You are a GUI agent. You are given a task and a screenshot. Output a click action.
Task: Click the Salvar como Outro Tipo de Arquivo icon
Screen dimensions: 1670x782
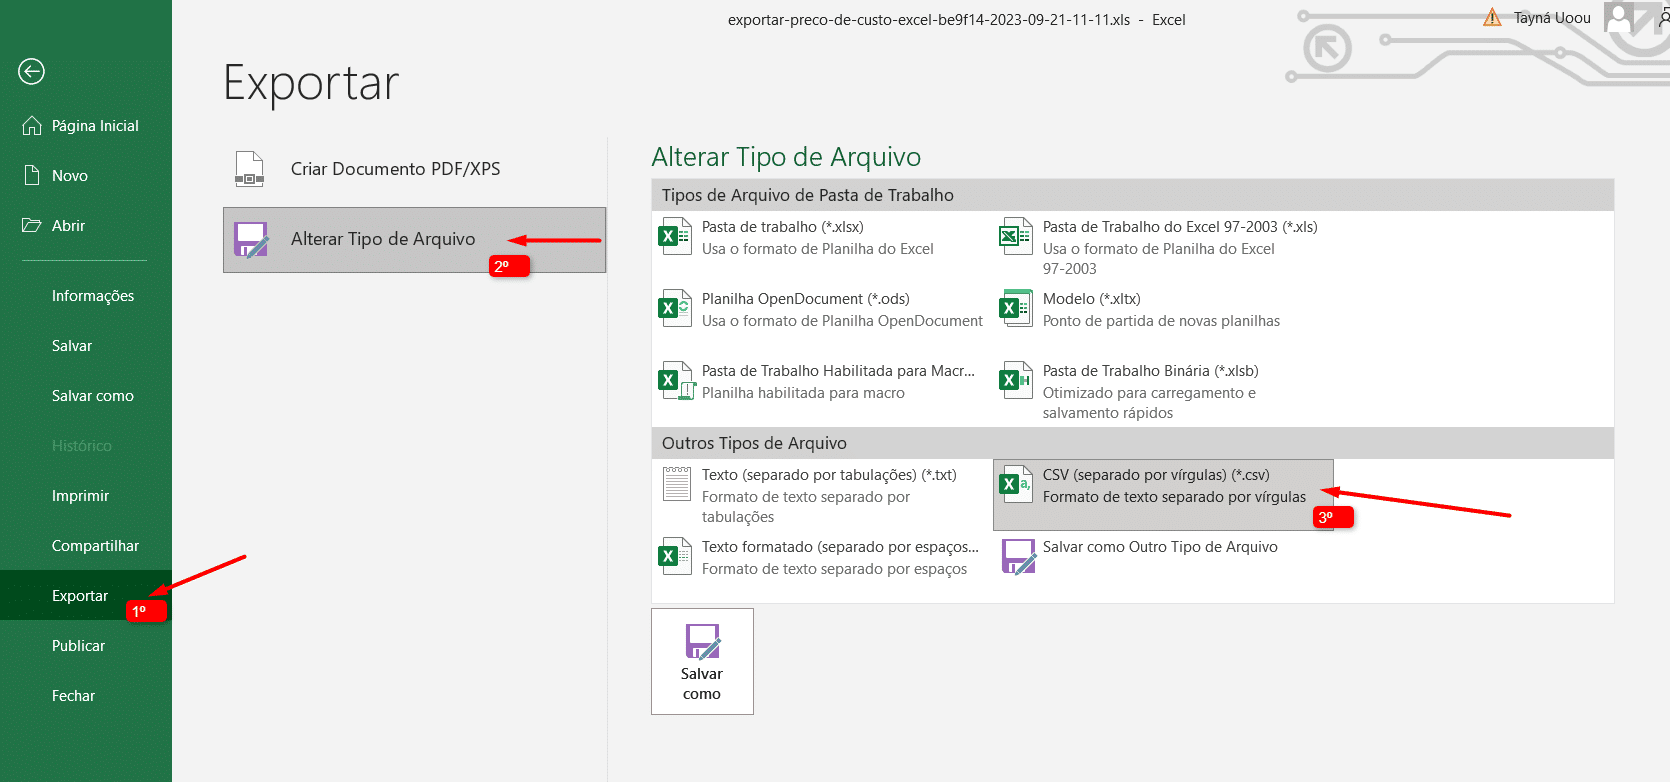[x=1018, y=557]
